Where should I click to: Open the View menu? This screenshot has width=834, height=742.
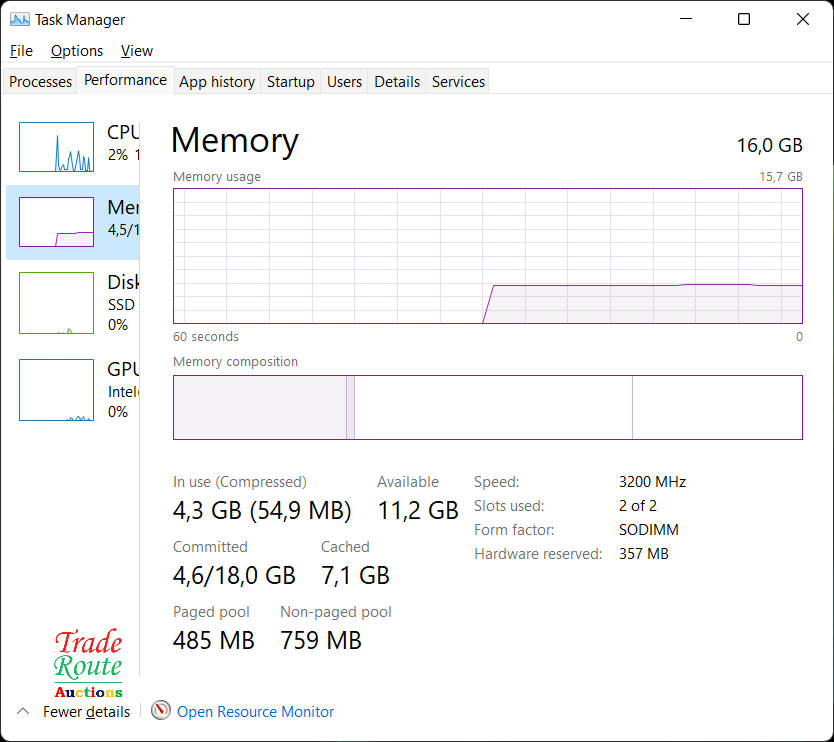point(137,51)
